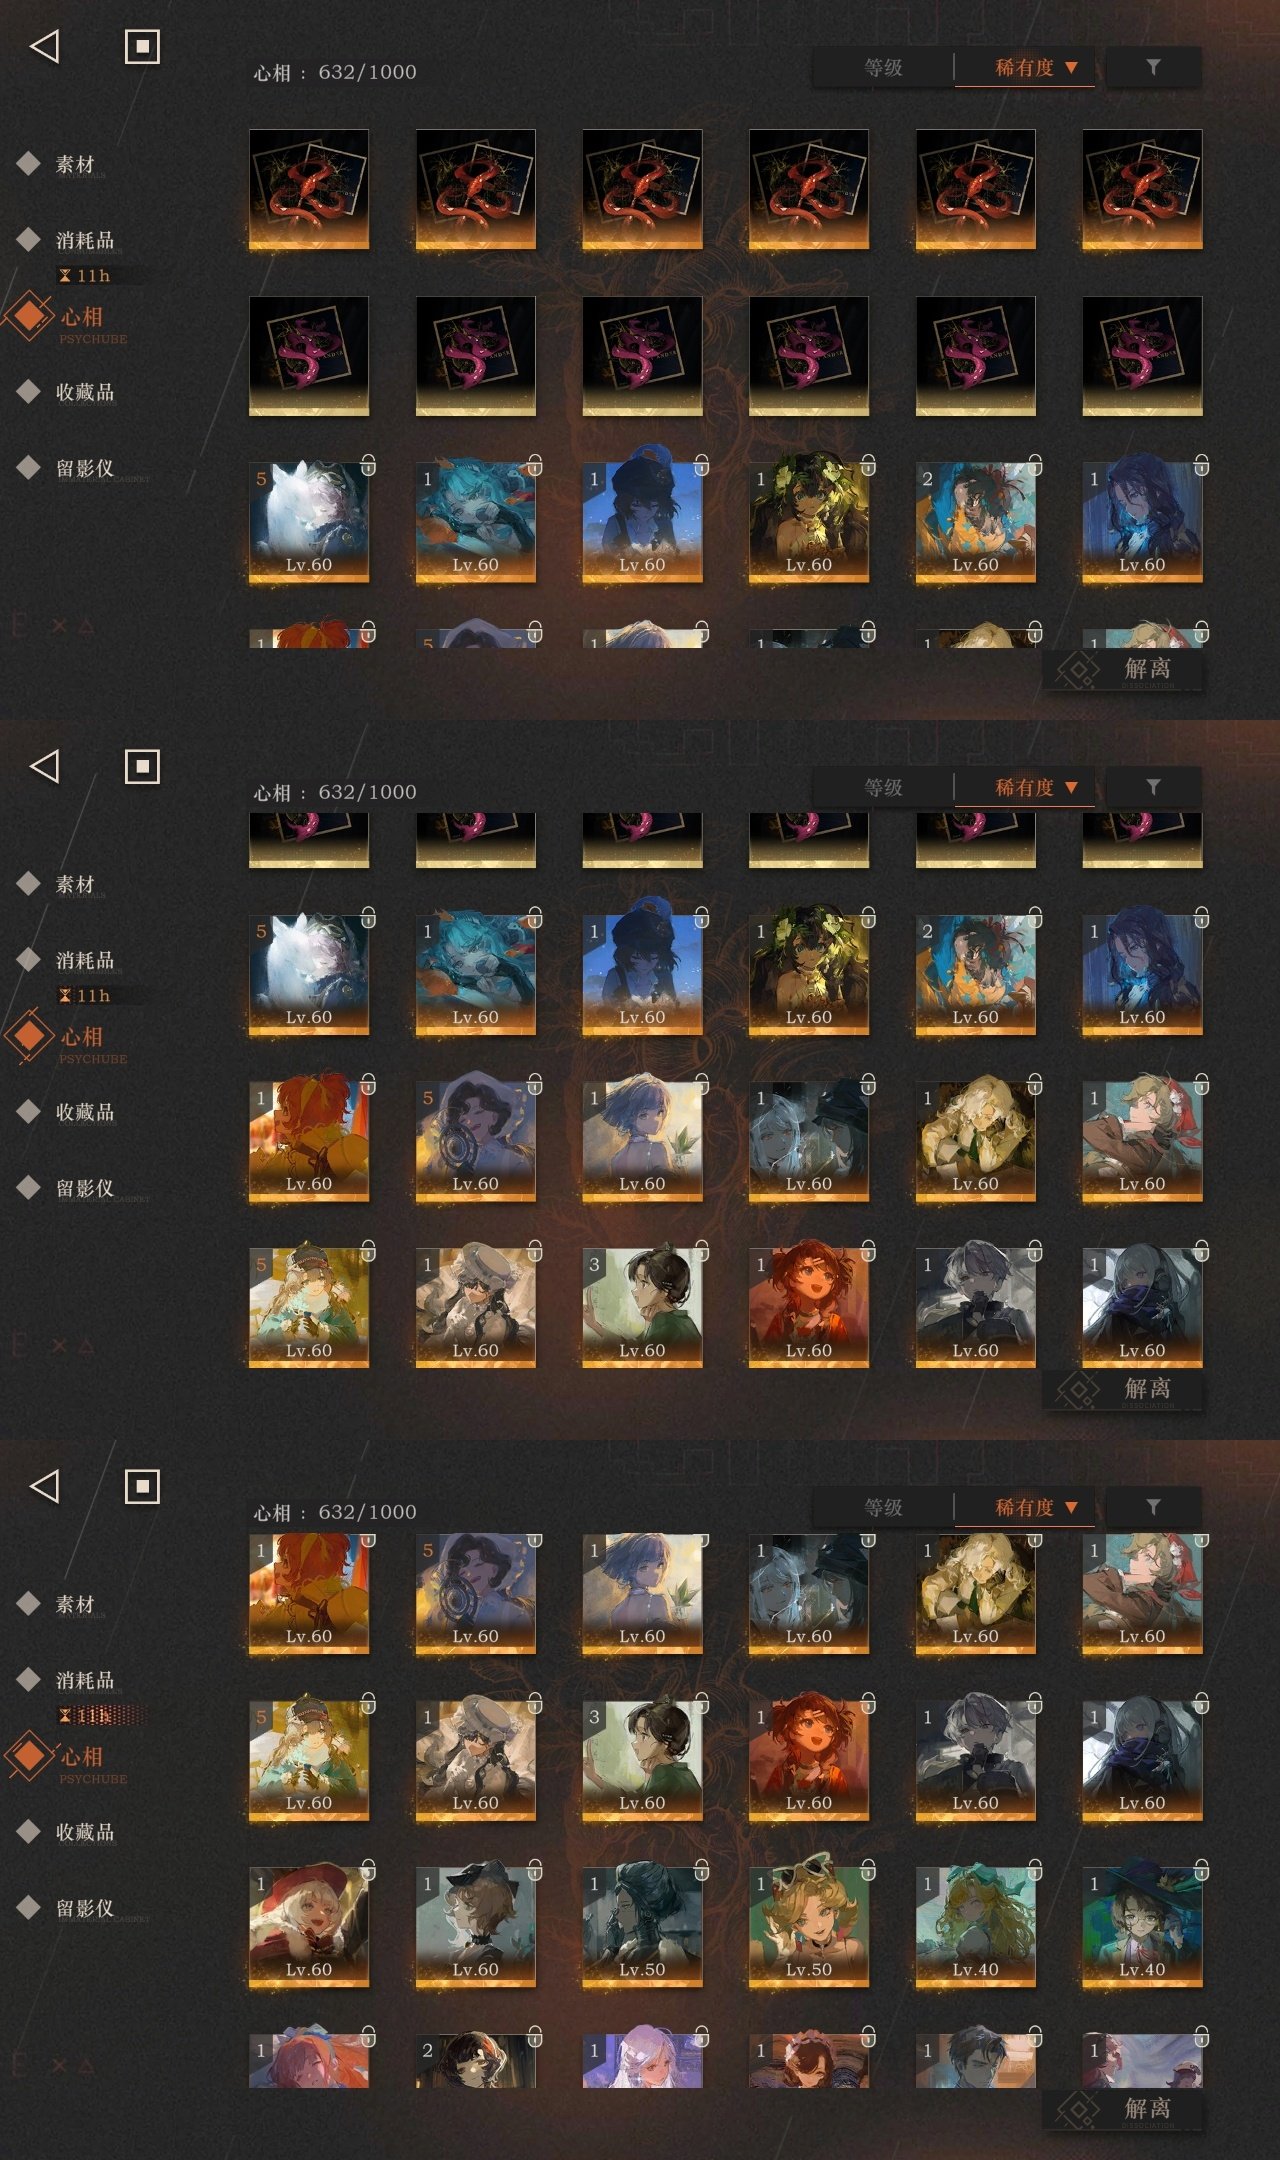Open the funnel filter icon in the bottom screenshot
Viewport: 1280px width, 2160px height.
coord(1153,1507)
